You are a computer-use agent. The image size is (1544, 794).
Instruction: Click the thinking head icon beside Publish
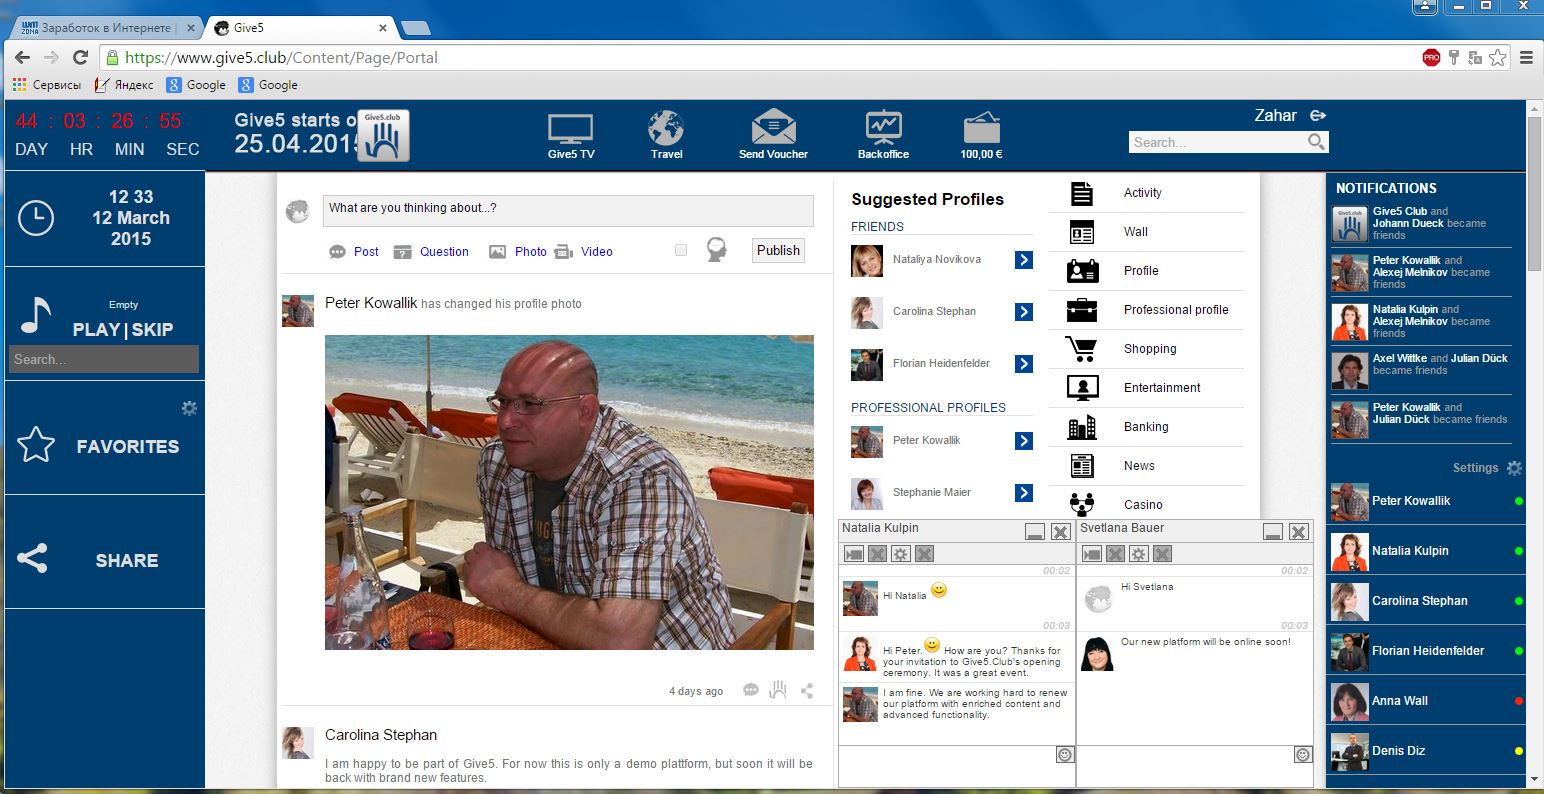716,250
